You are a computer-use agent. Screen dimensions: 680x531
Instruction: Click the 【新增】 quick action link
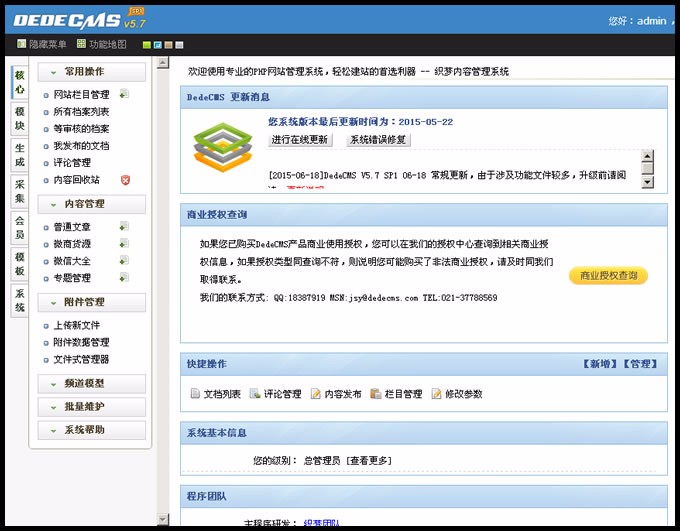pos(599,364)
